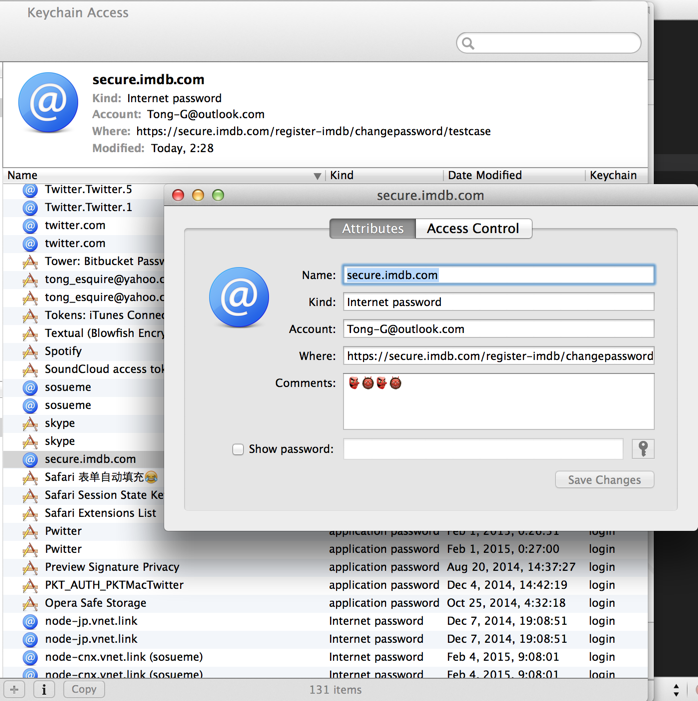This screenshot has width=698, height=701.
Task: Select the Safari 表单自动填充 row
Action: point(84,477)
